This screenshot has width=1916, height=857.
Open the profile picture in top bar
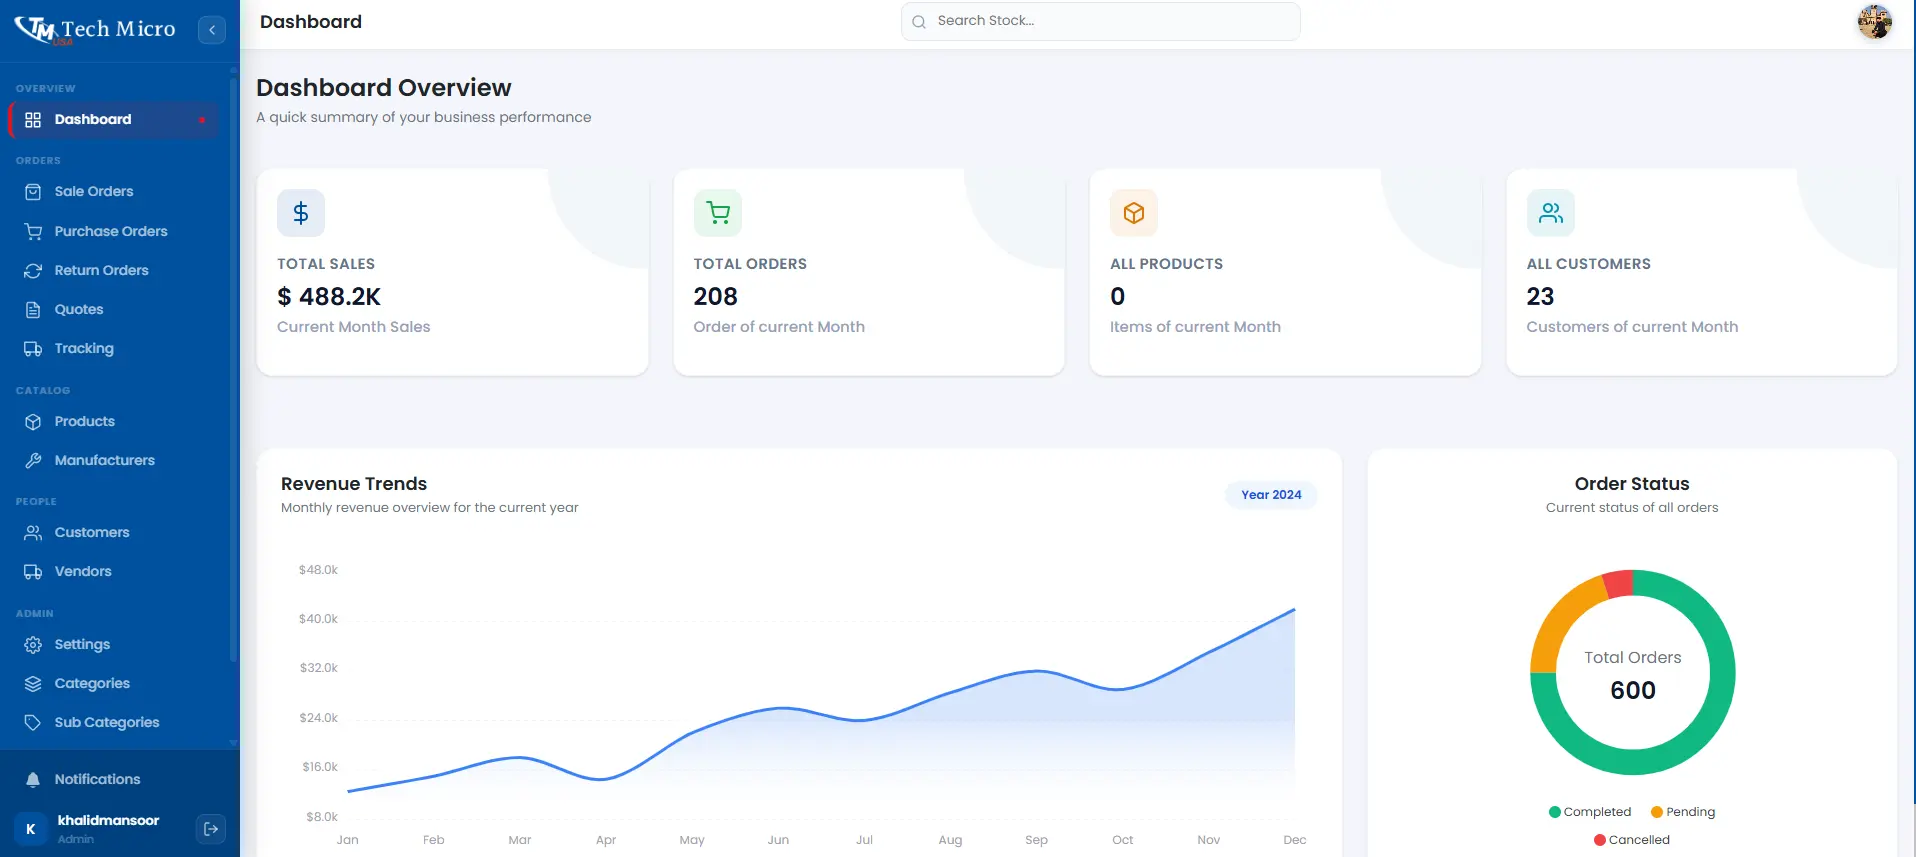point(1875,21)
